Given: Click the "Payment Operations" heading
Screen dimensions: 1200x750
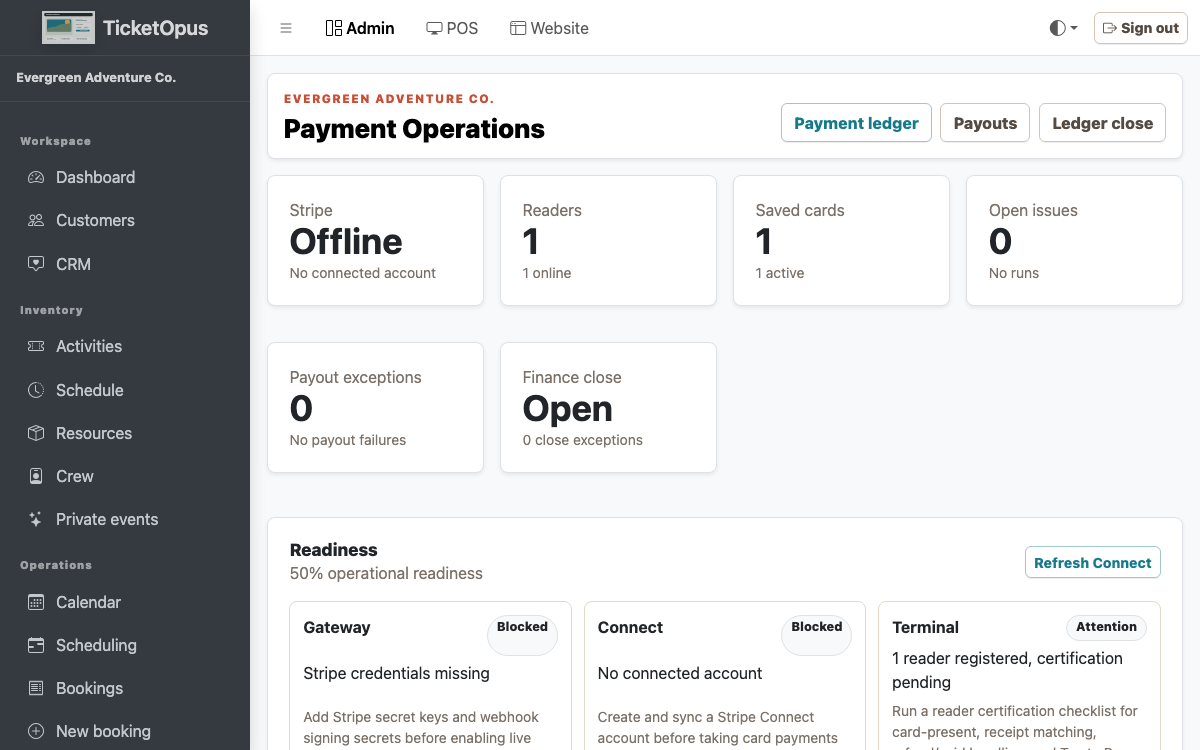Looking at the screenshot, I should 414,129.
